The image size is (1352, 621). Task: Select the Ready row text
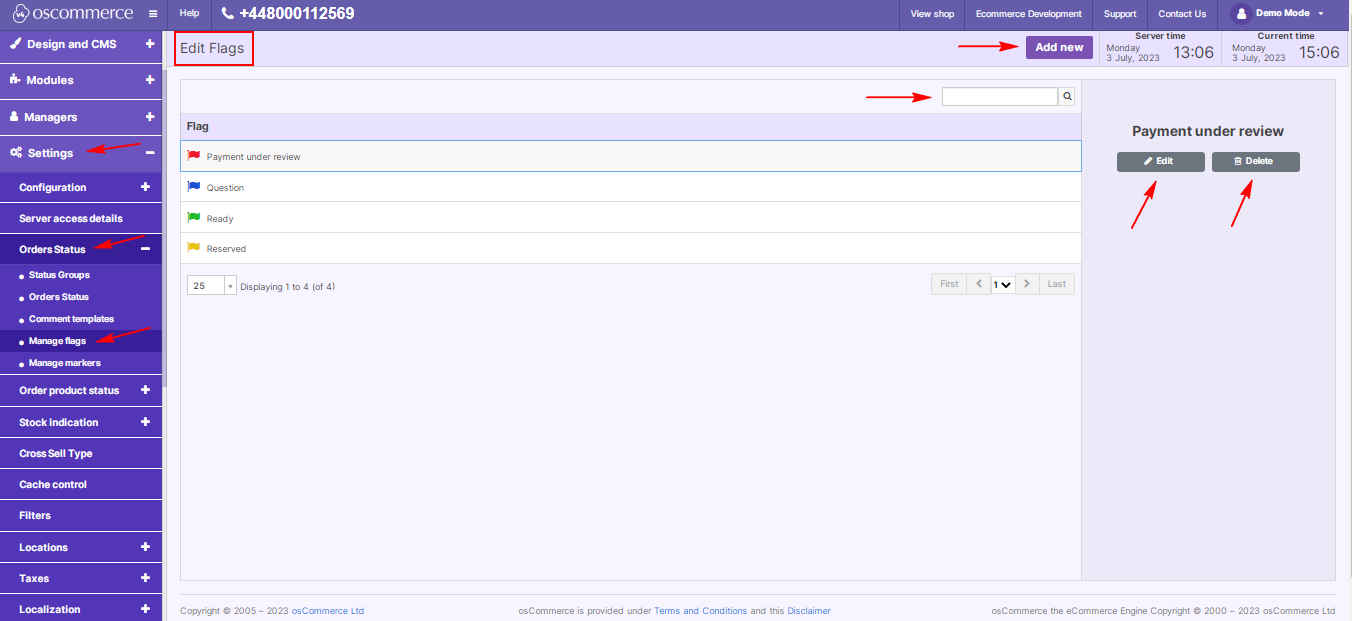(220, 218)
